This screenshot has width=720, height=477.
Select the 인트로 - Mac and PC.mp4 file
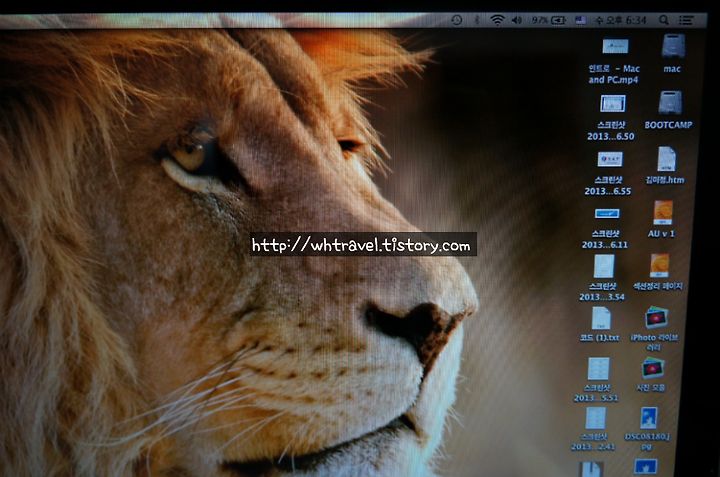pos(615,46)
